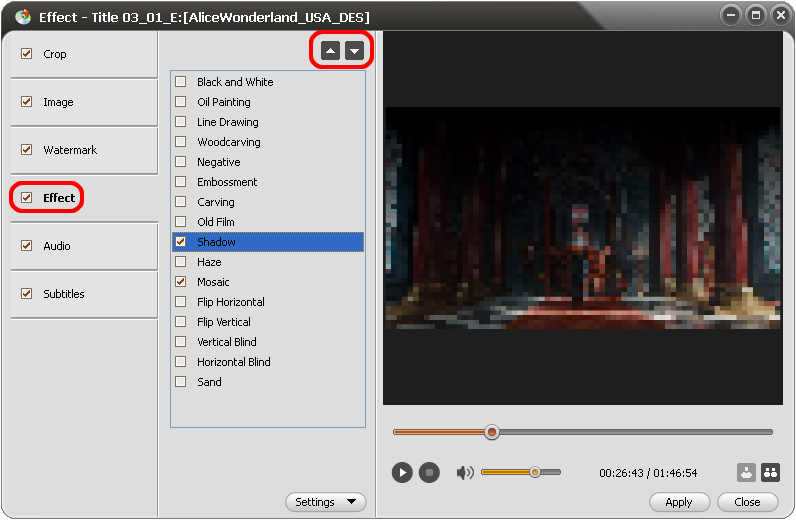
Task: Move the selected effect up in the list
Action: click(330, 50)
